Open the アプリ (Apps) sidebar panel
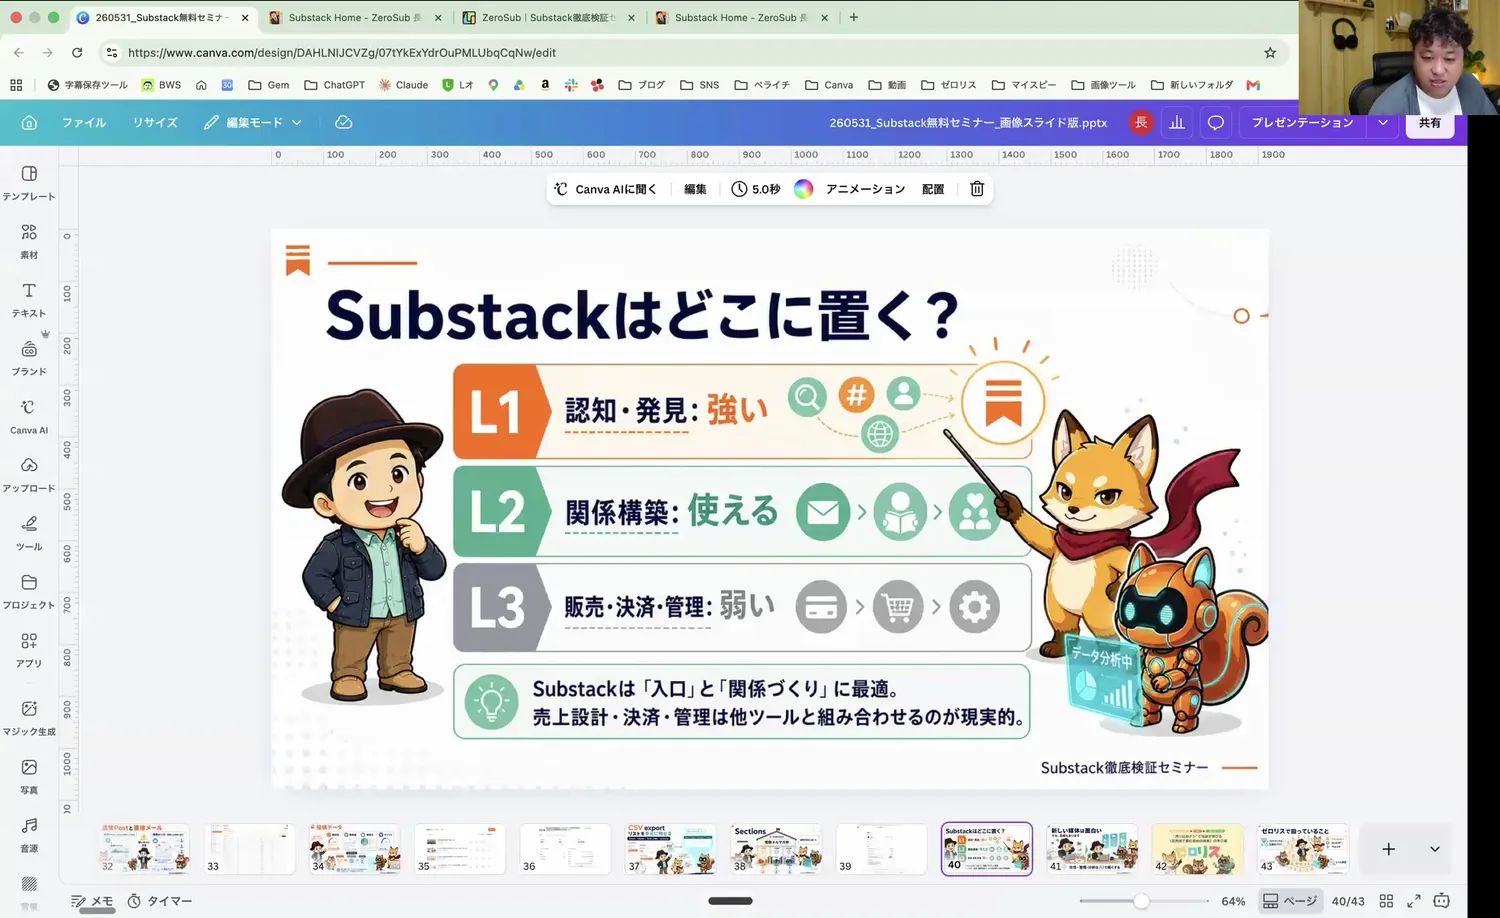This screenshot has width=1500, height=918. 29,649
